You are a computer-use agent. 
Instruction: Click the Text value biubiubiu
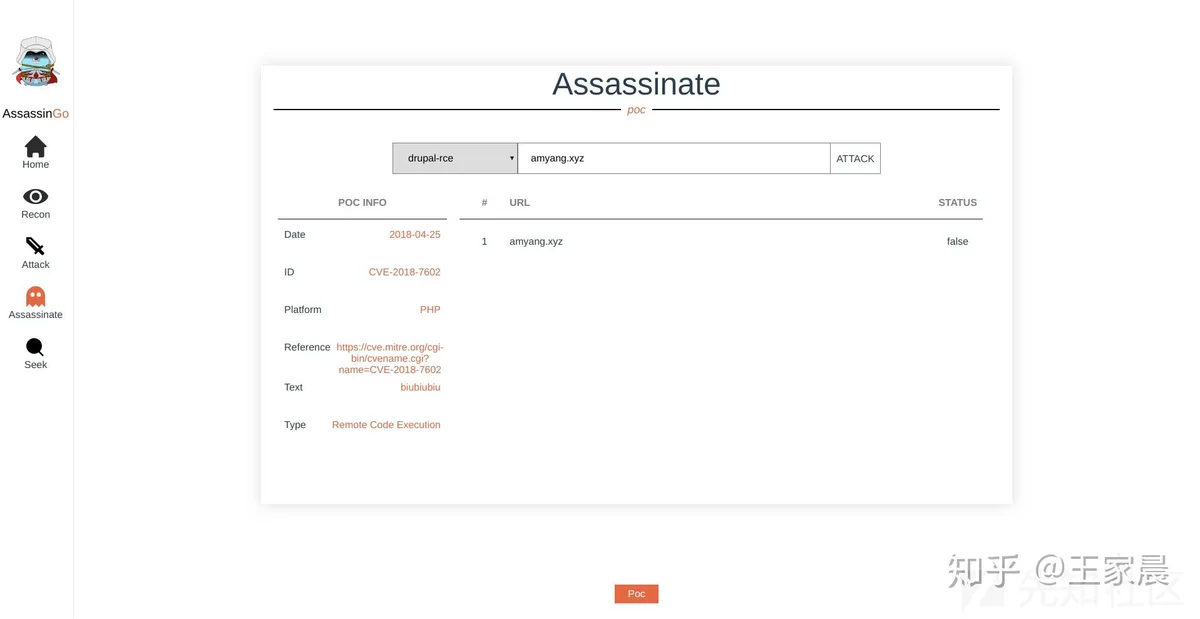420,387
